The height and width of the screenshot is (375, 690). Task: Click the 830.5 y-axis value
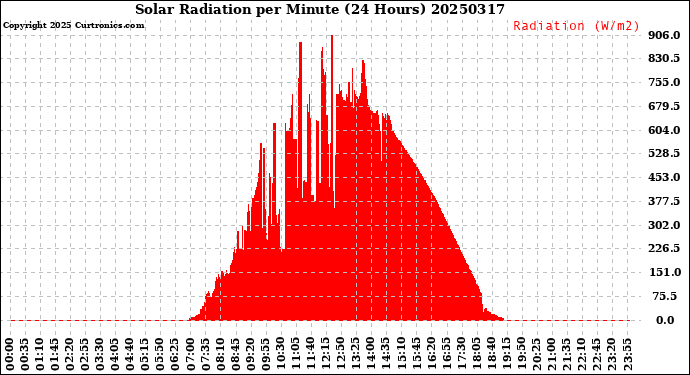click(x=664, y=58)
